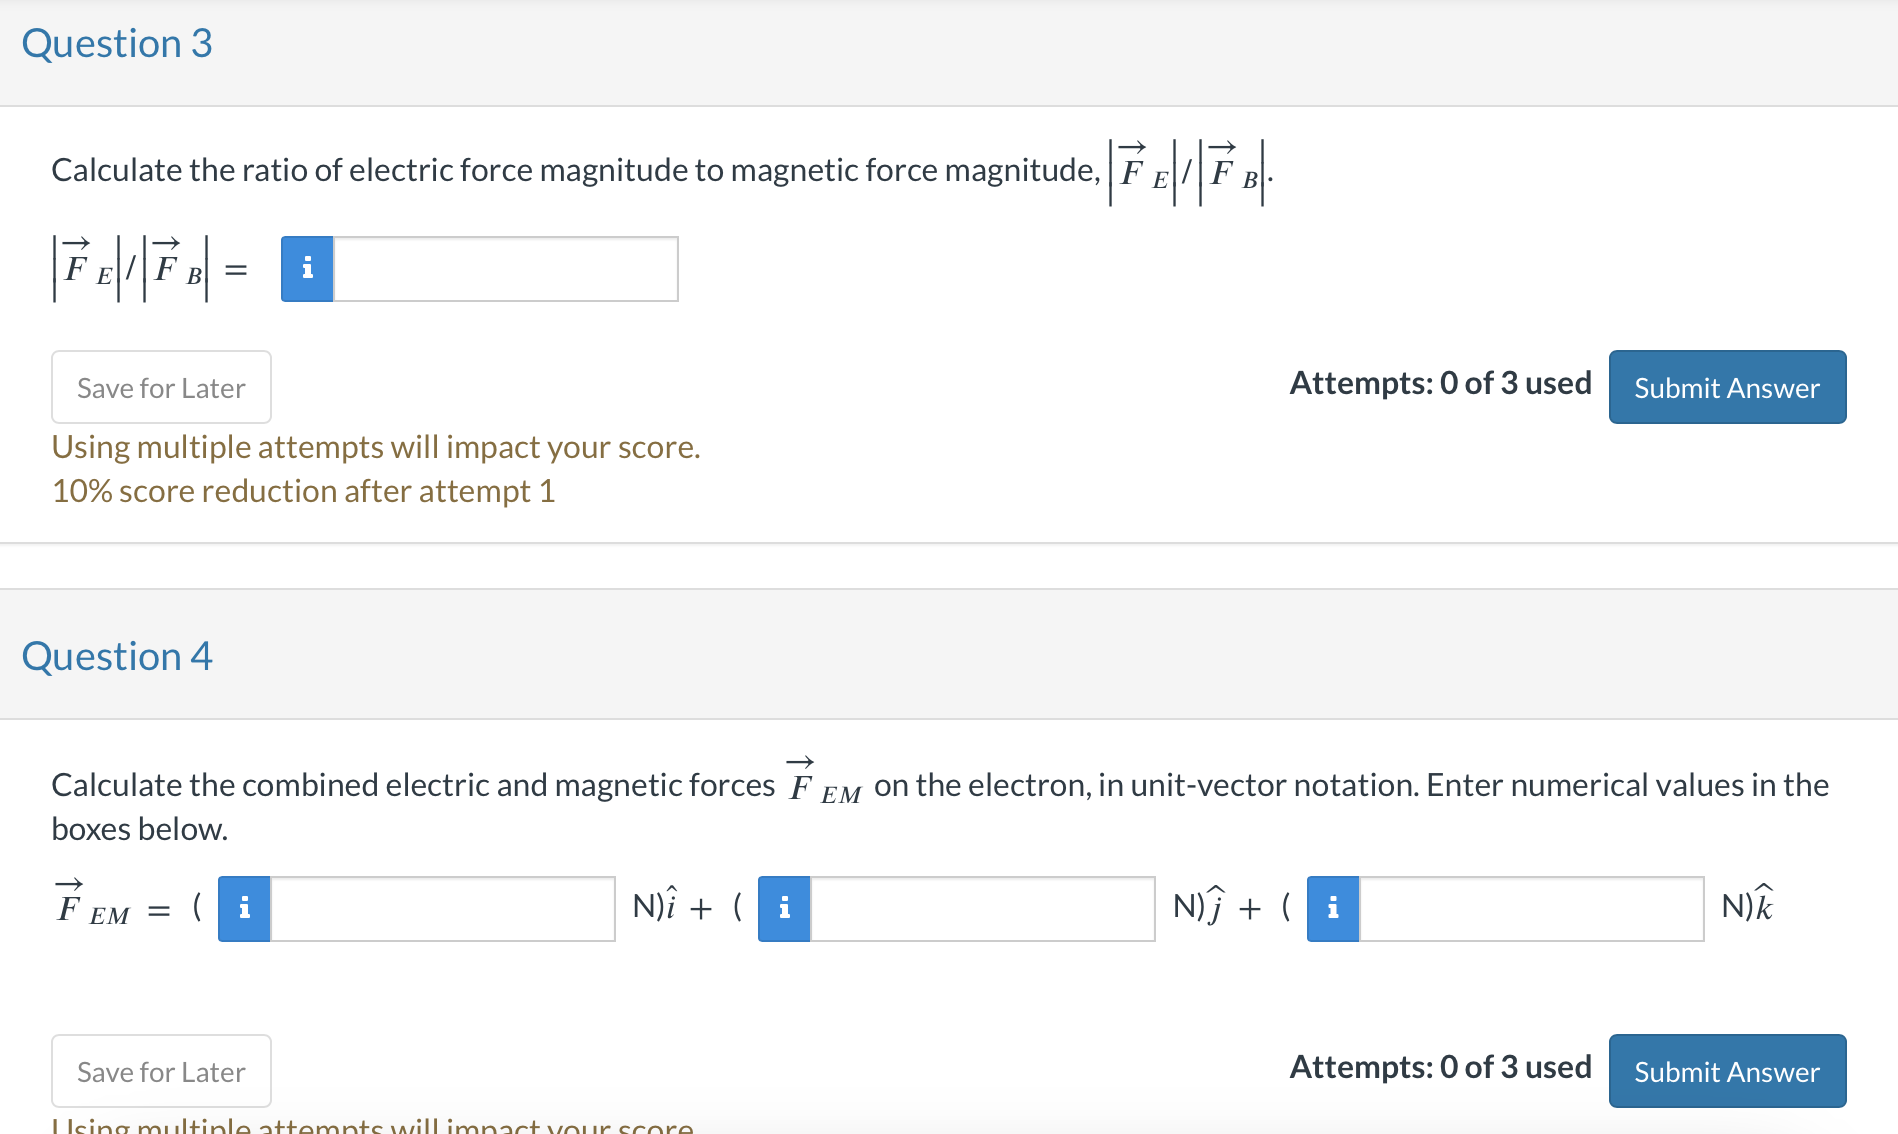Click the j-hat numerical value input box
Screen dimensions: 1898x1134
pyautogui.click(x=980, y=908)
